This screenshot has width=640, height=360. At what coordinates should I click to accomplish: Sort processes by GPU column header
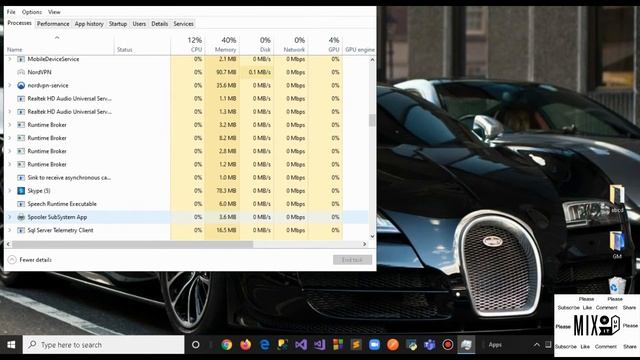click(x=325, y=44)
